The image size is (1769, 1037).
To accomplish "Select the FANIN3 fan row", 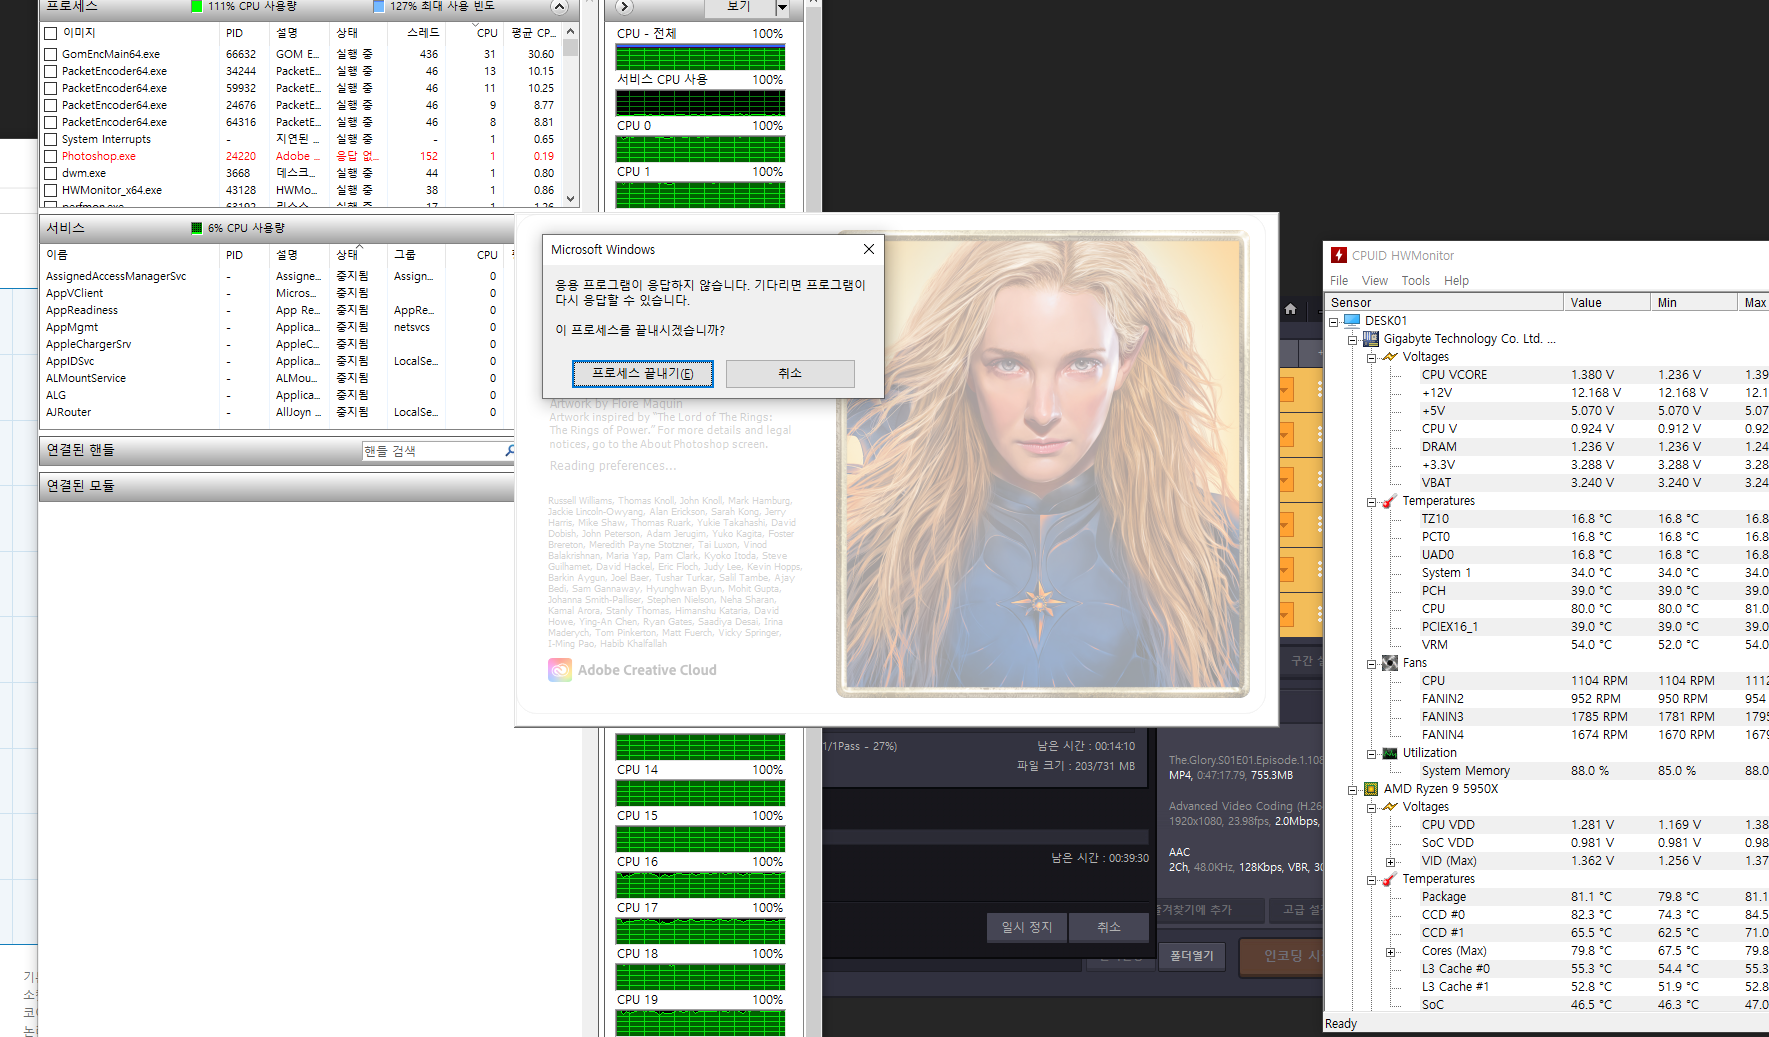I will (x=1594, y=717).
